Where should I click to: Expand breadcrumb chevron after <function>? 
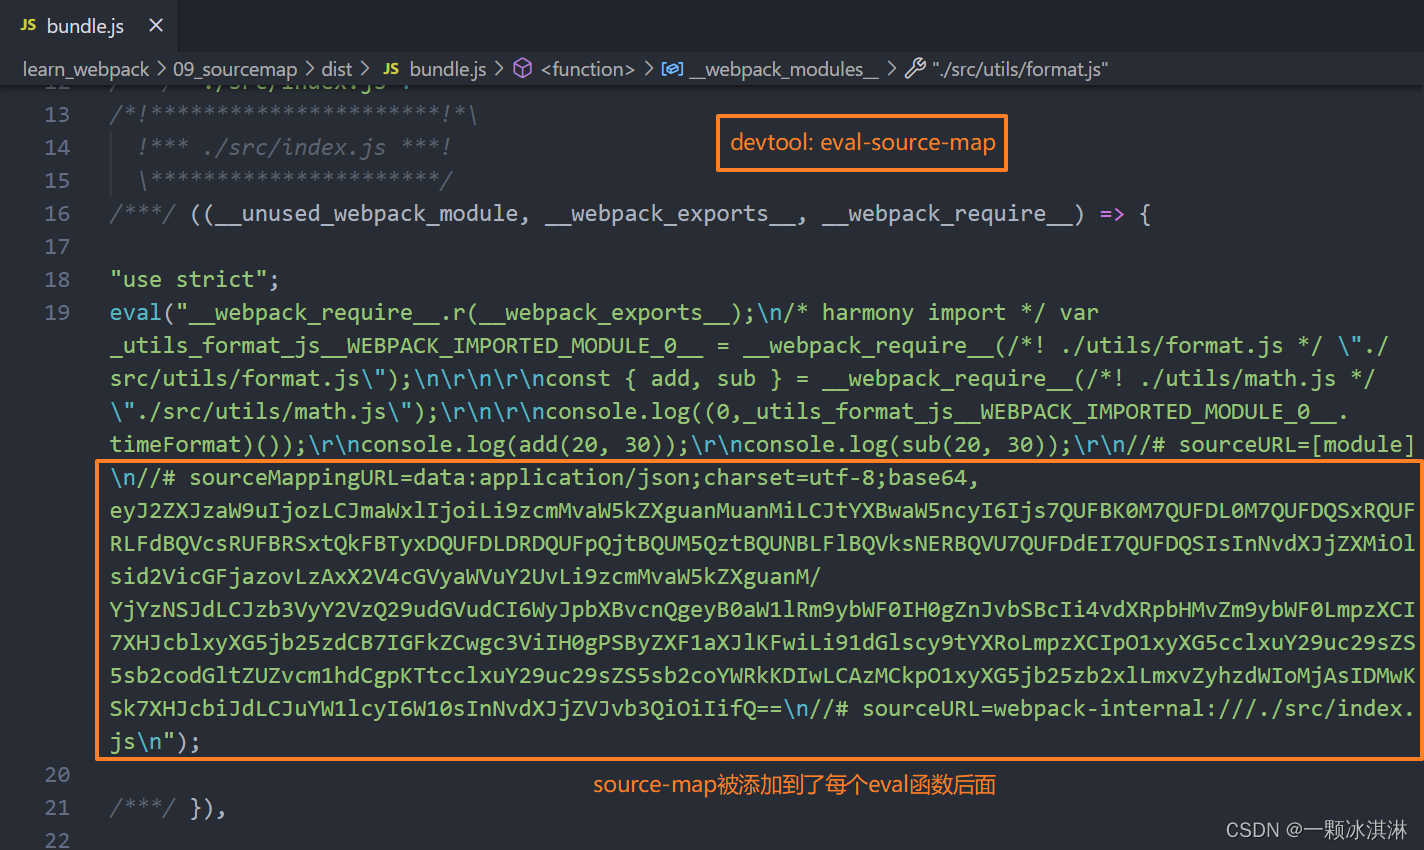click(648, 69)
